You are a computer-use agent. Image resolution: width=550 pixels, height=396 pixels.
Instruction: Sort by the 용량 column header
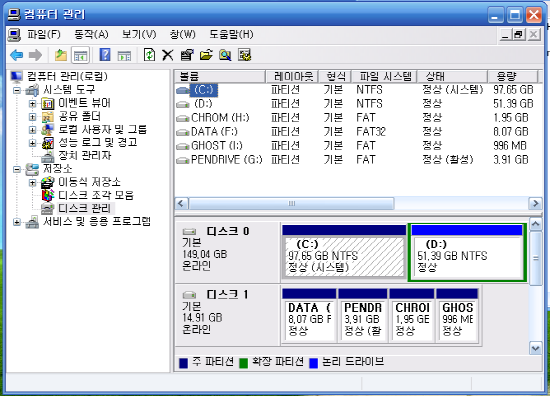pos(513,76)
